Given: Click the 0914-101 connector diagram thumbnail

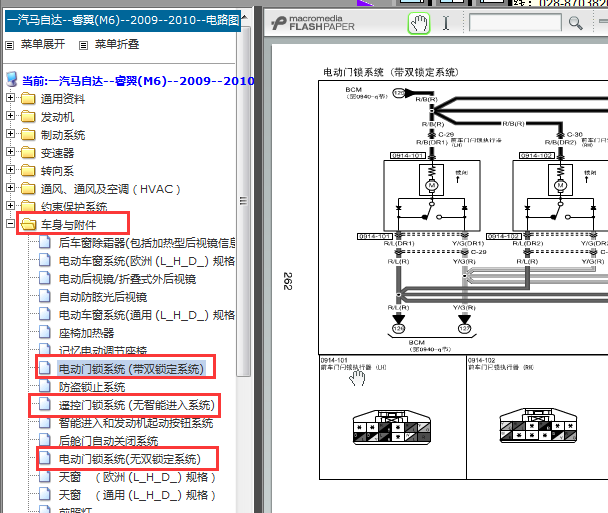Looking at the screenshot, I should [x=392, y=427].
